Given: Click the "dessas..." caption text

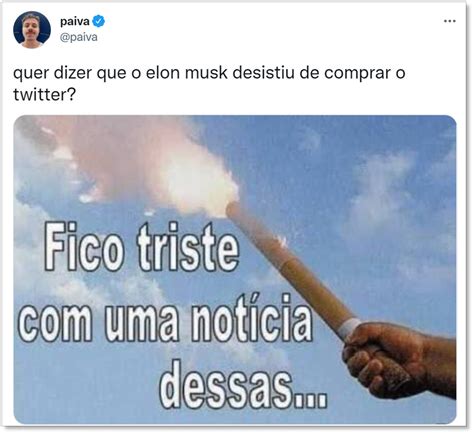Looking at the screenshot, I should [x=243, y=386].
